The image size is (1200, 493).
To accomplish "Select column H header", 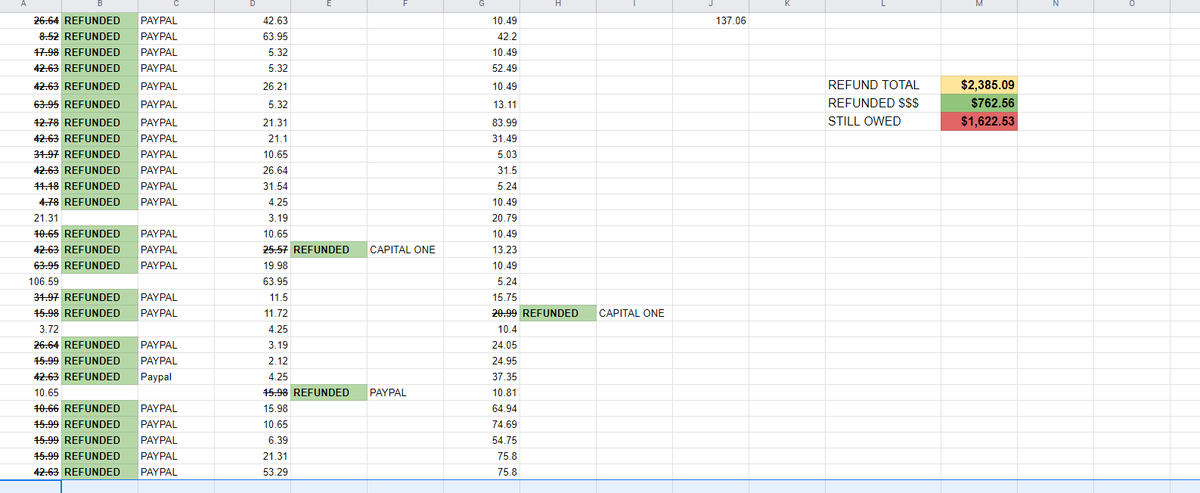I will pos(557,5).
